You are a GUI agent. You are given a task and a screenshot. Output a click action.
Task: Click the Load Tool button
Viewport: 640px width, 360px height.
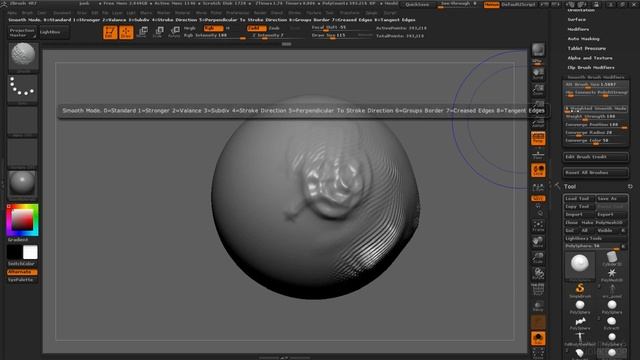coord(579,198)
